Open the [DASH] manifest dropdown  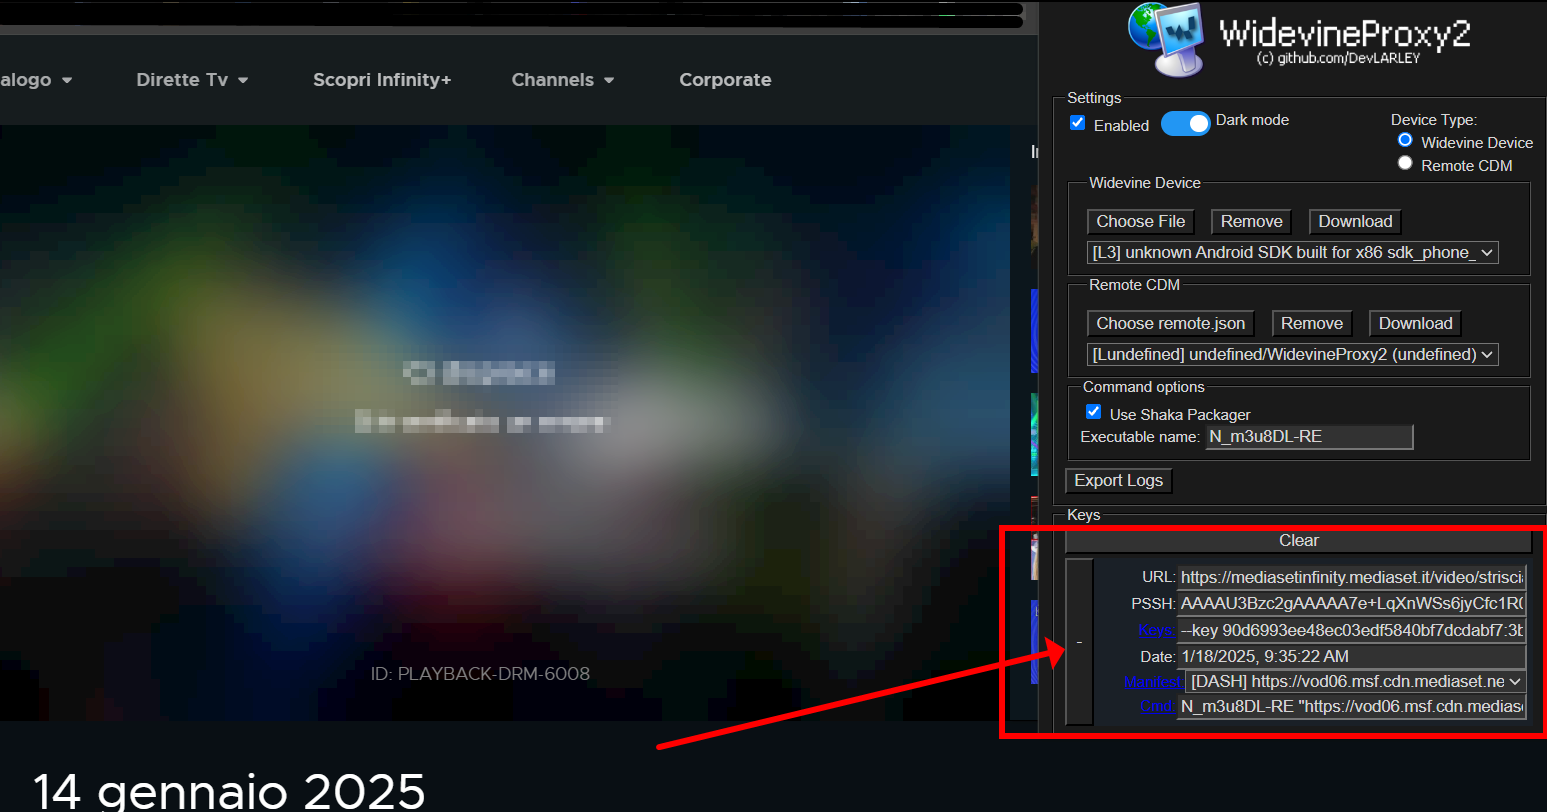tap(1356, 682)
